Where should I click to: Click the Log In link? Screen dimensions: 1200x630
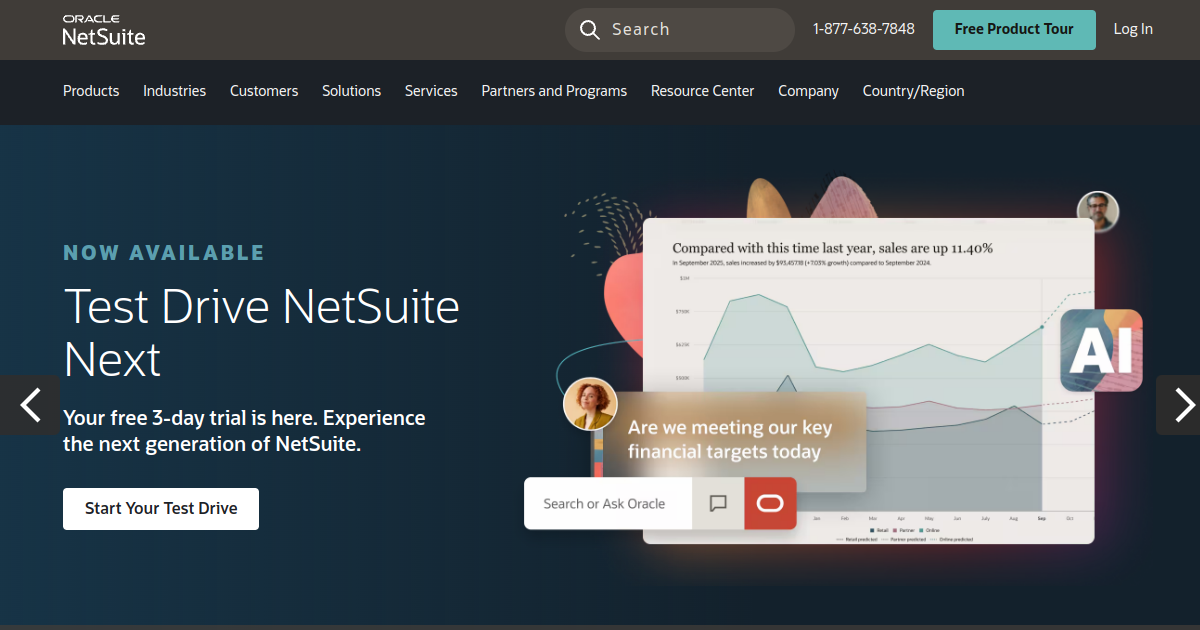click(x=1133, y=30)
